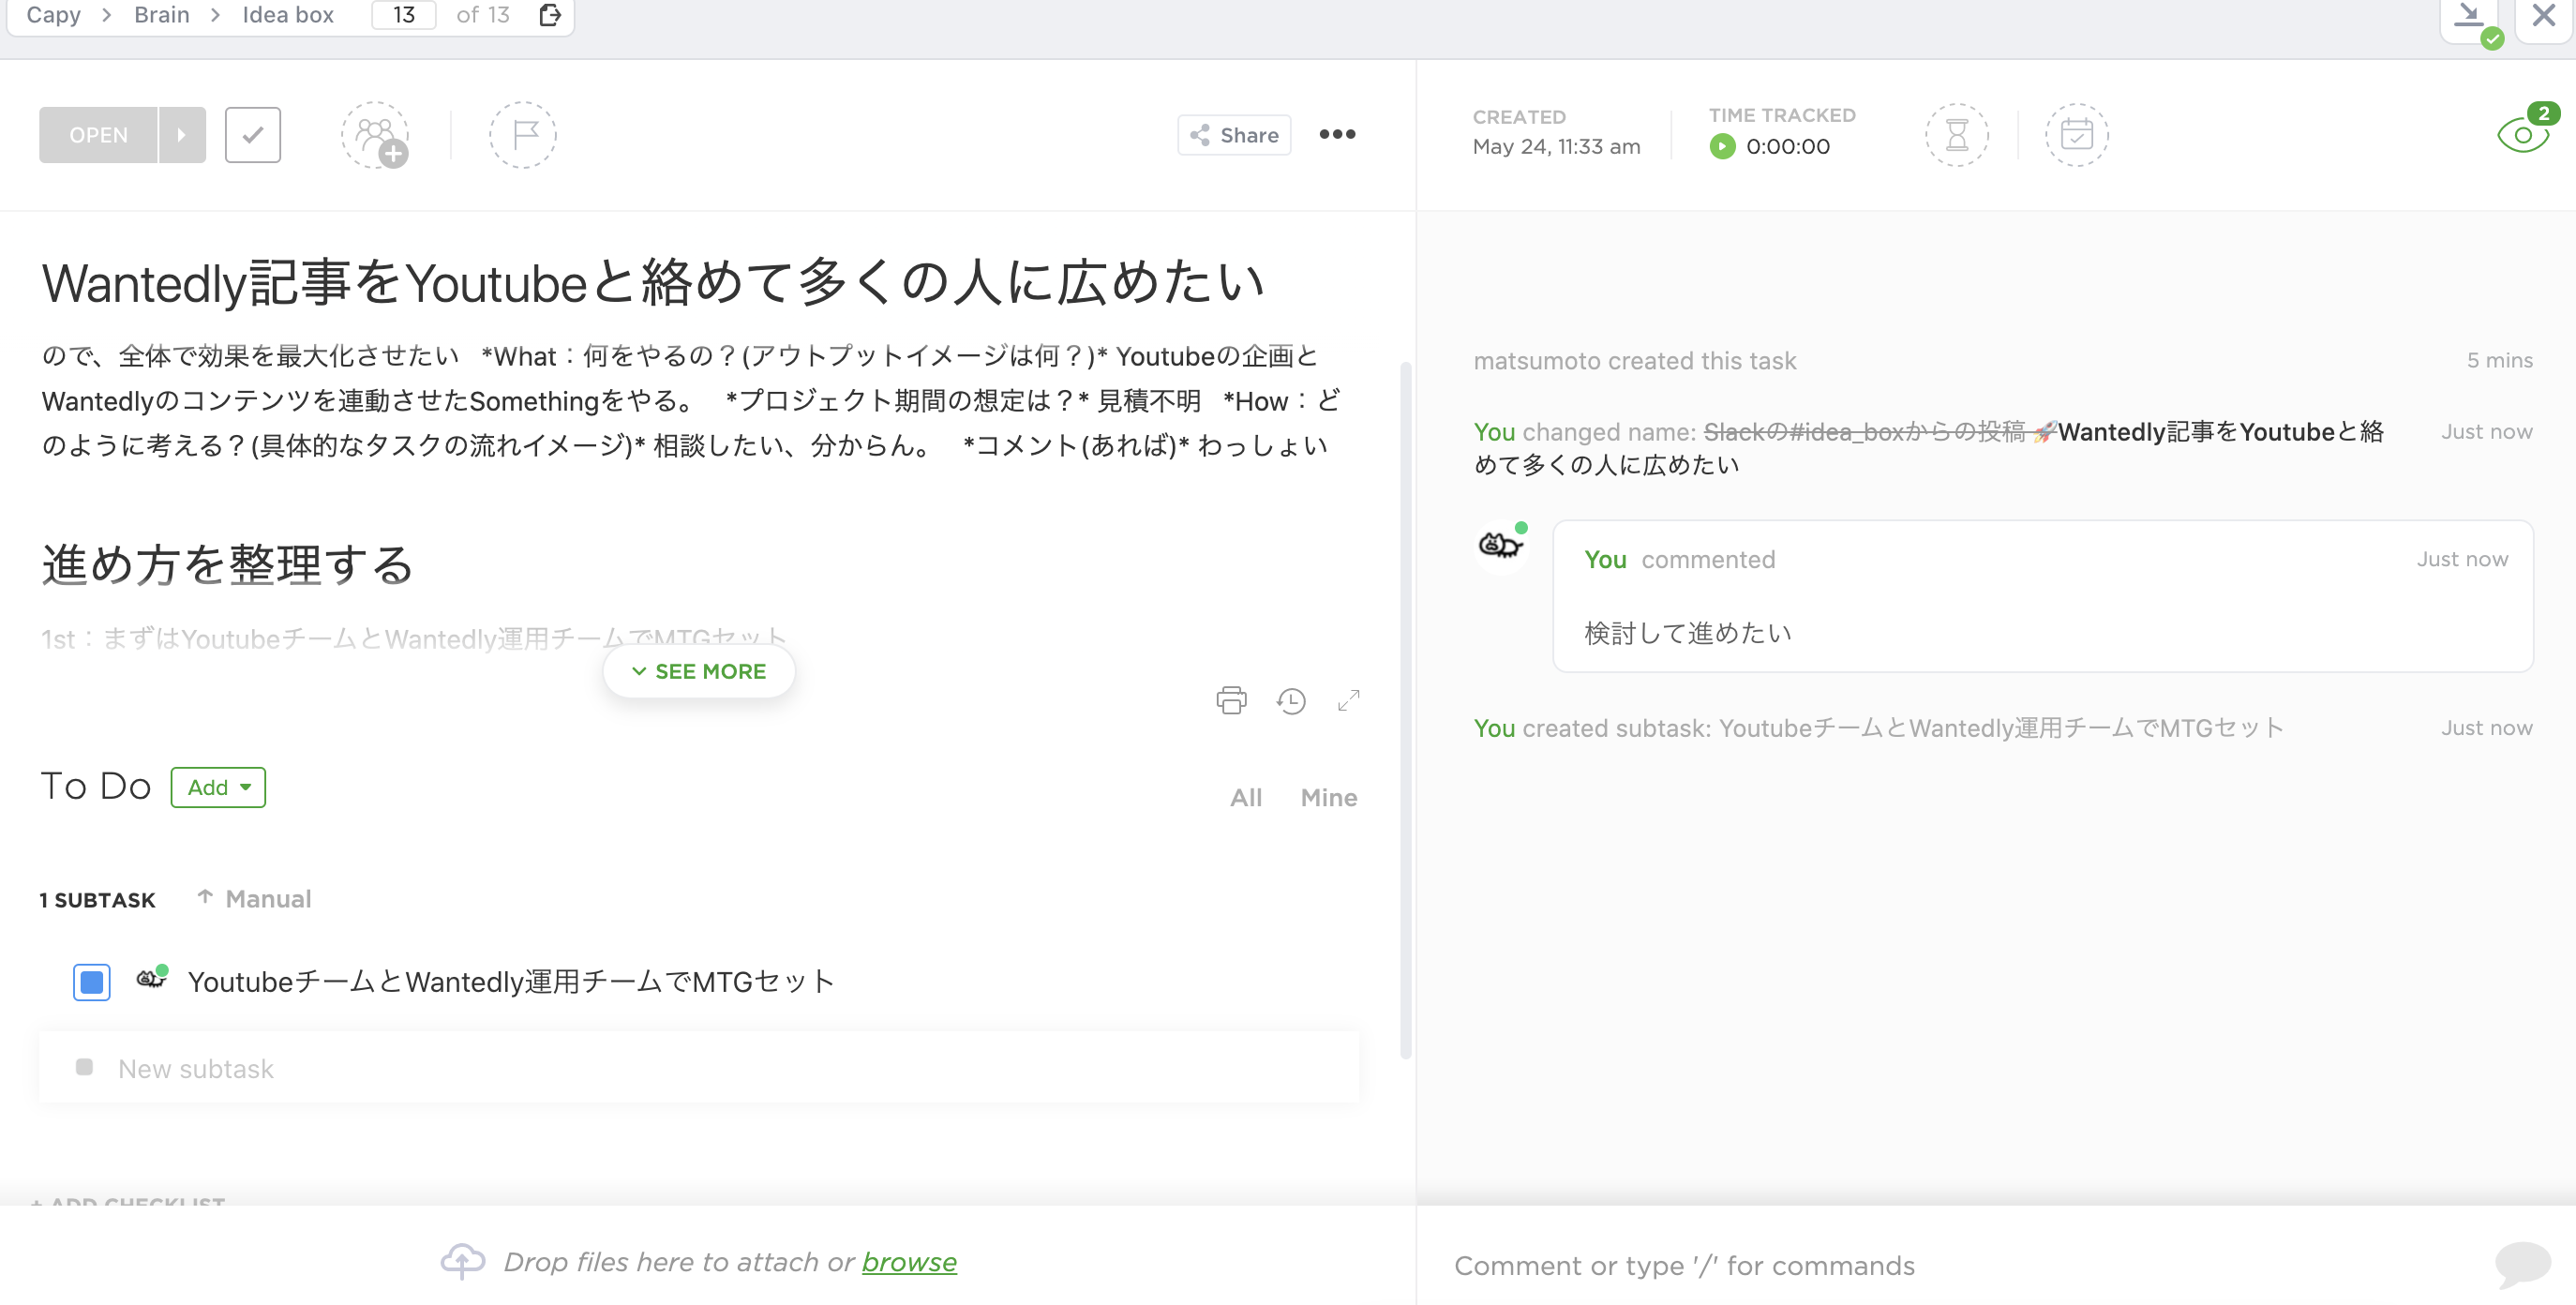Click the task title heading

pos(654,283)
